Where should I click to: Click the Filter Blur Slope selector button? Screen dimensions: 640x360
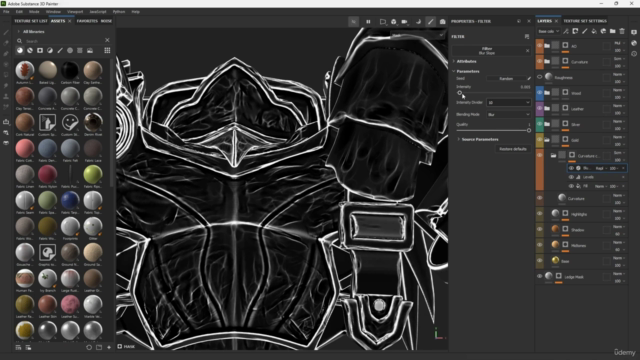point(487,51)
